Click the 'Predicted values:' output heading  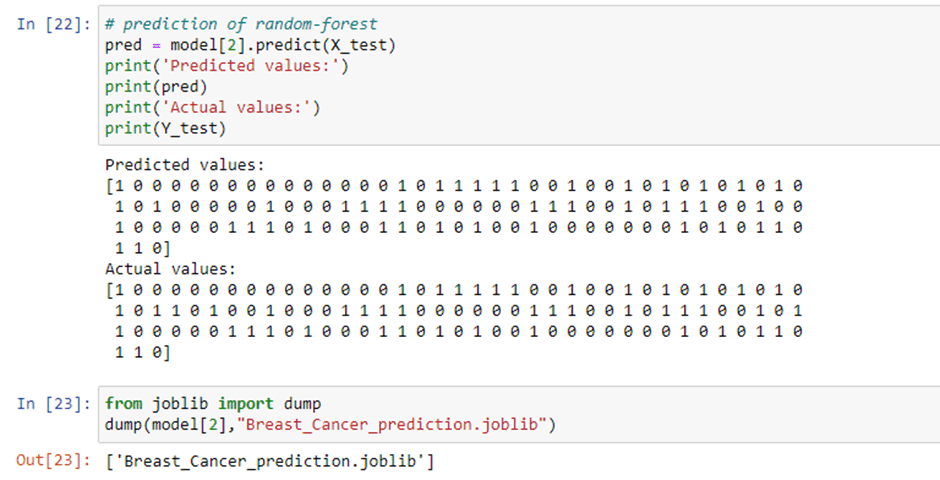185,165
